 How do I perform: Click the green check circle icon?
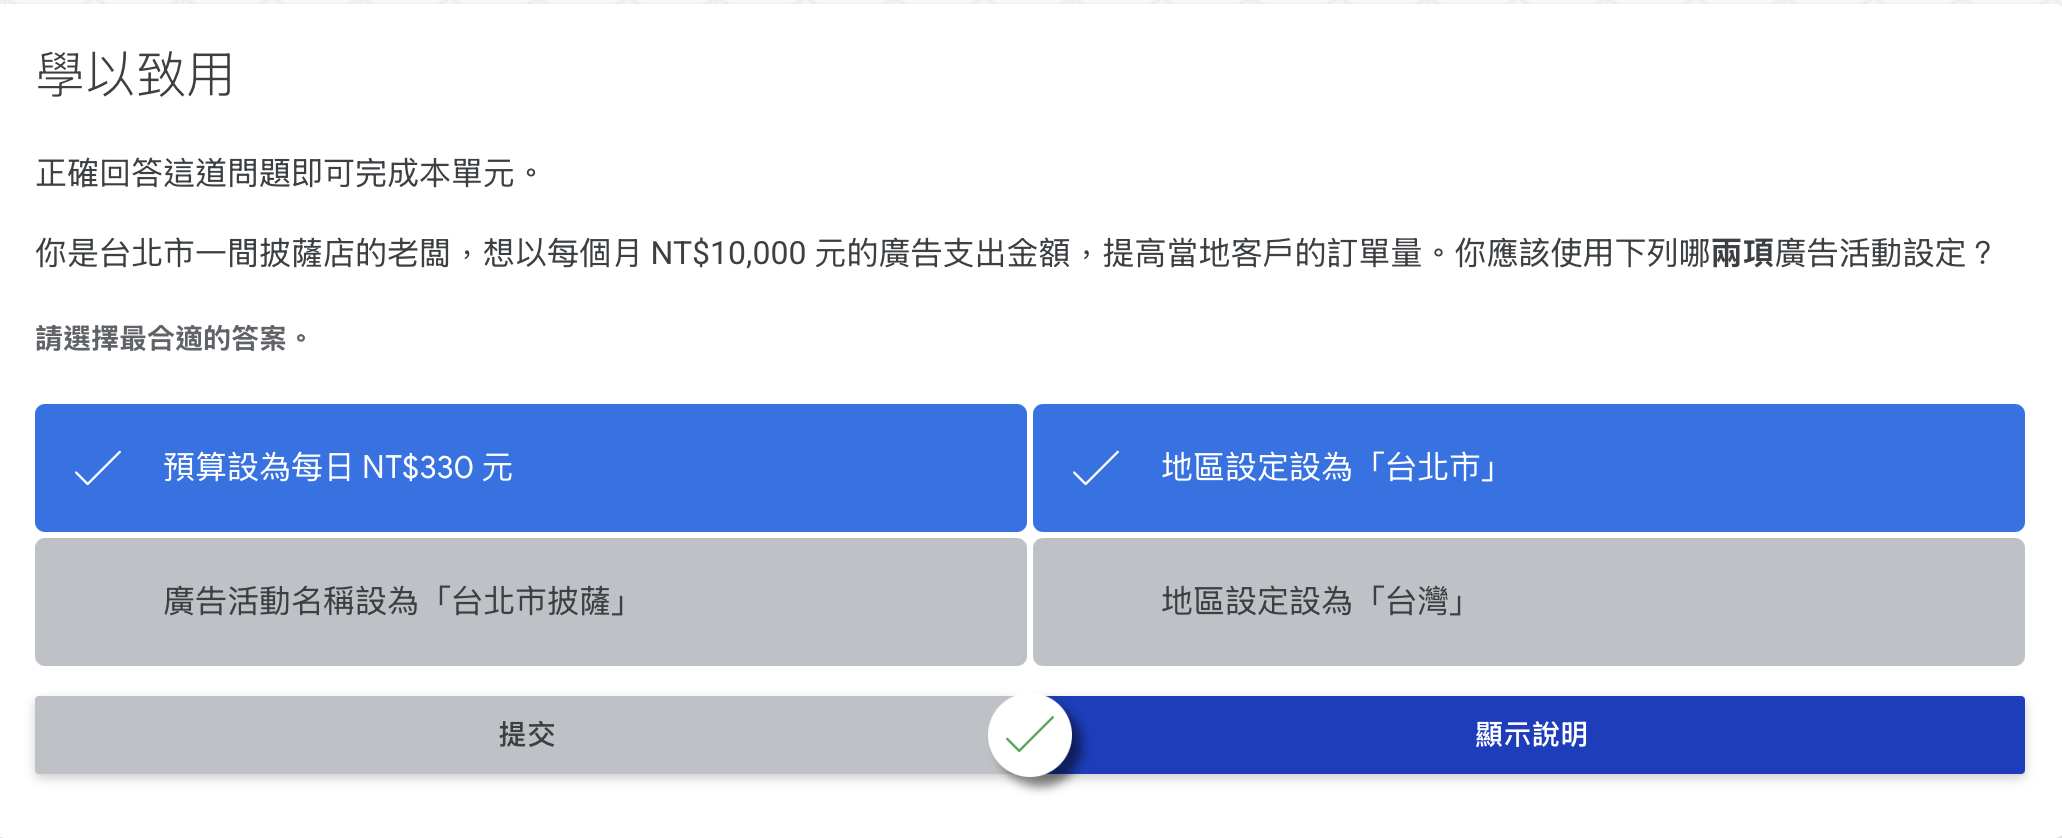pos(1029,735)
